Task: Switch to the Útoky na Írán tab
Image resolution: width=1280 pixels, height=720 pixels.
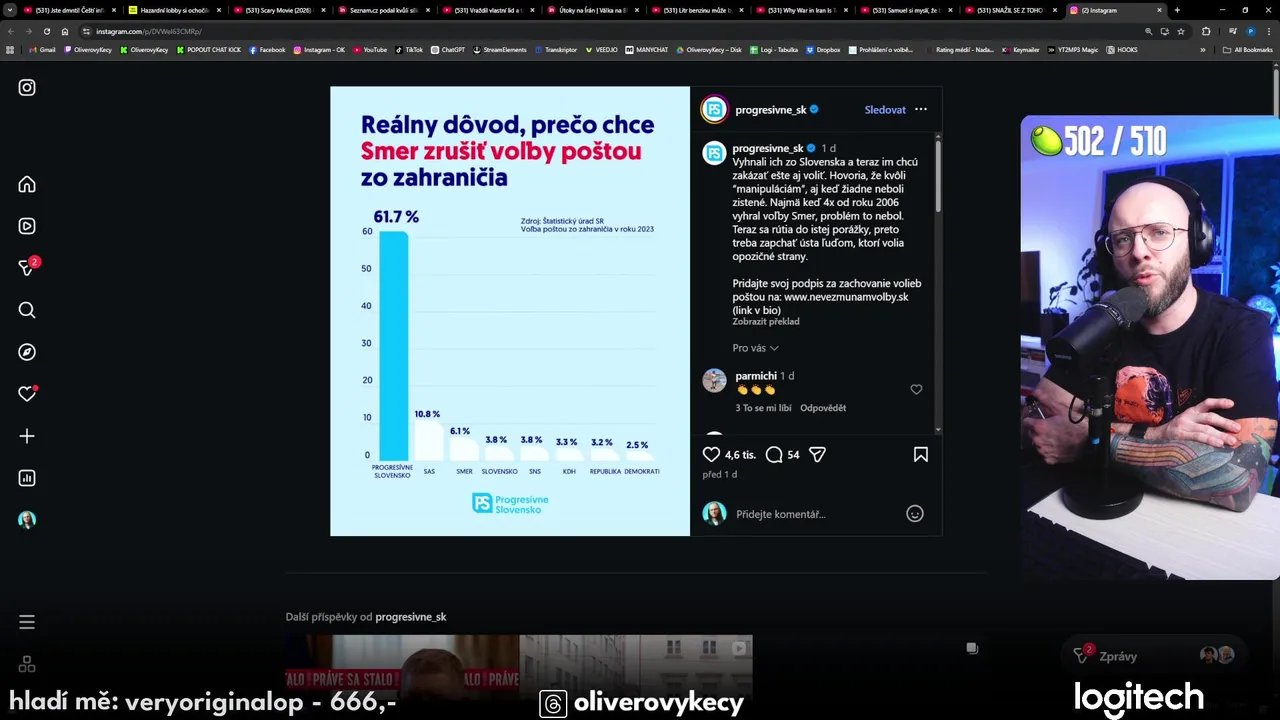Action: pos(593,10)
